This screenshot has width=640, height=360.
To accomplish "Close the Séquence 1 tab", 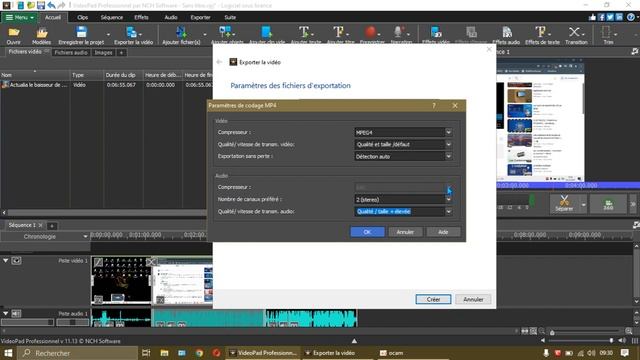I will pyautogui.click(x=40, y=225).
